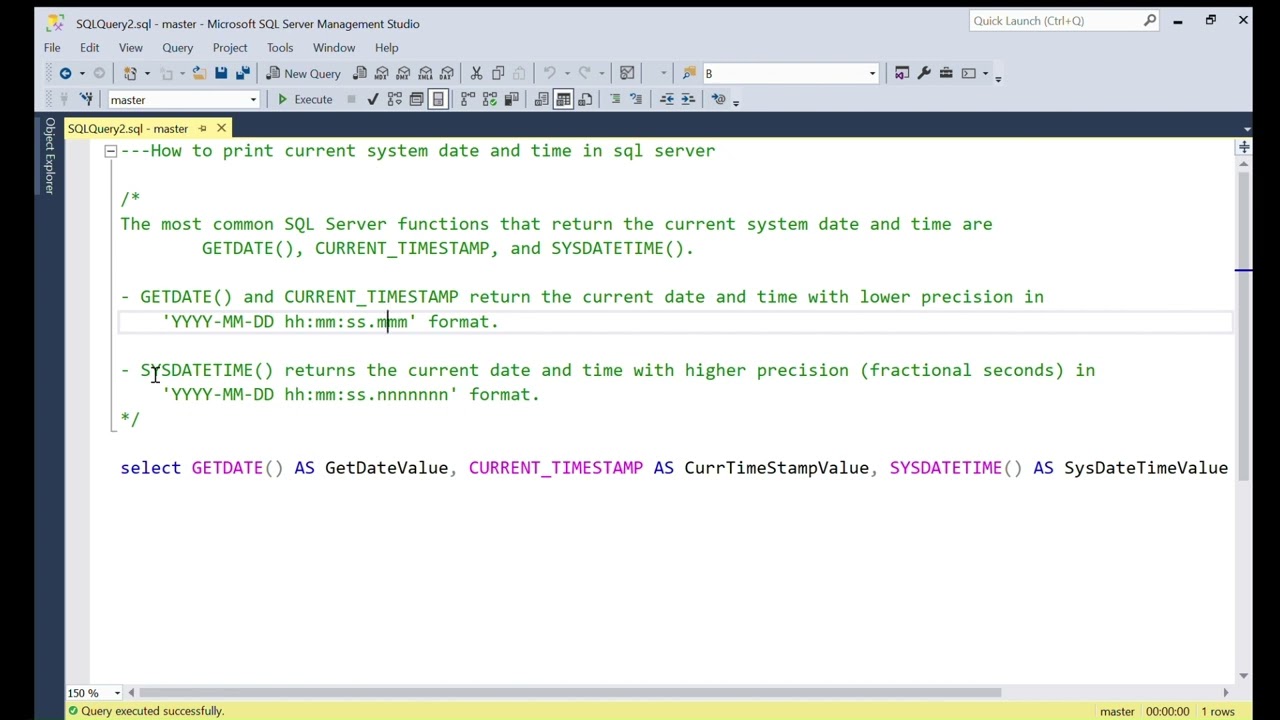Open the Edit menu
Screen dimensions: 1280x720
tap(89, 47)
